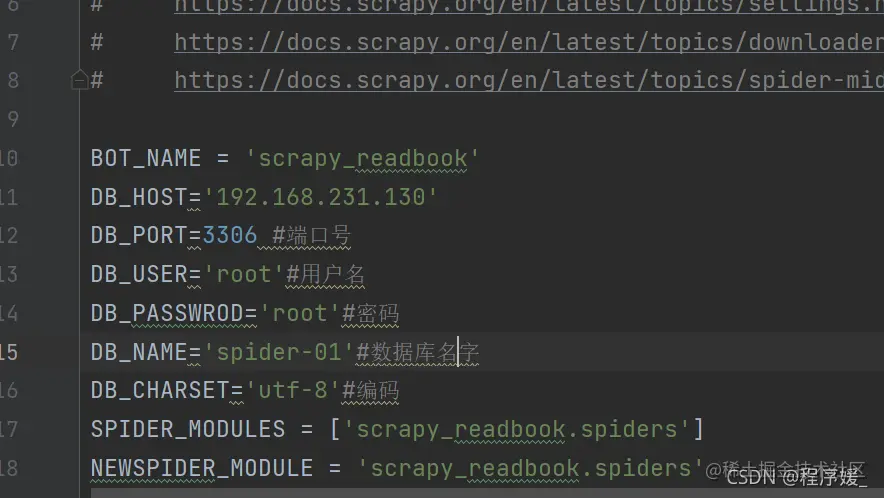The width and height of the screenshot is (884, 498).
Task: Click the SPIDER_MODULES variable
Action: [188, 429]
